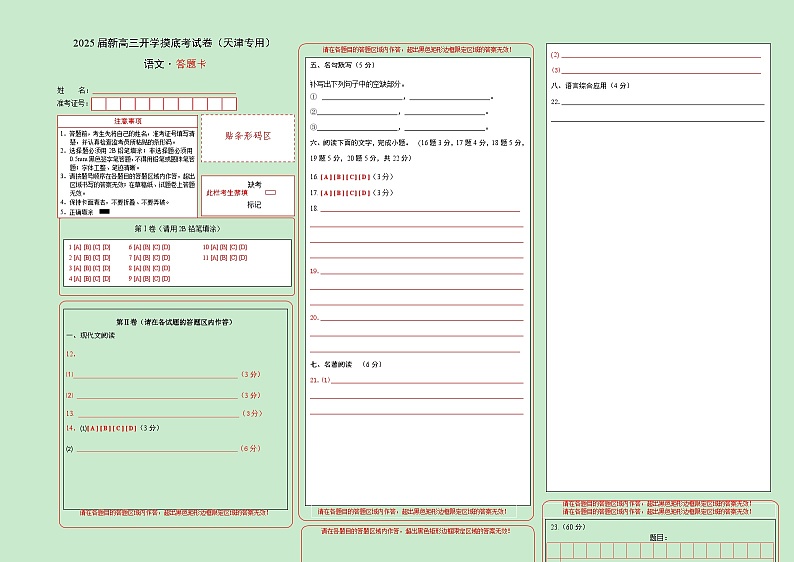Choose [D] for question 17
Viewport: 794px width, 562px height.
click(x=365, y=192)
